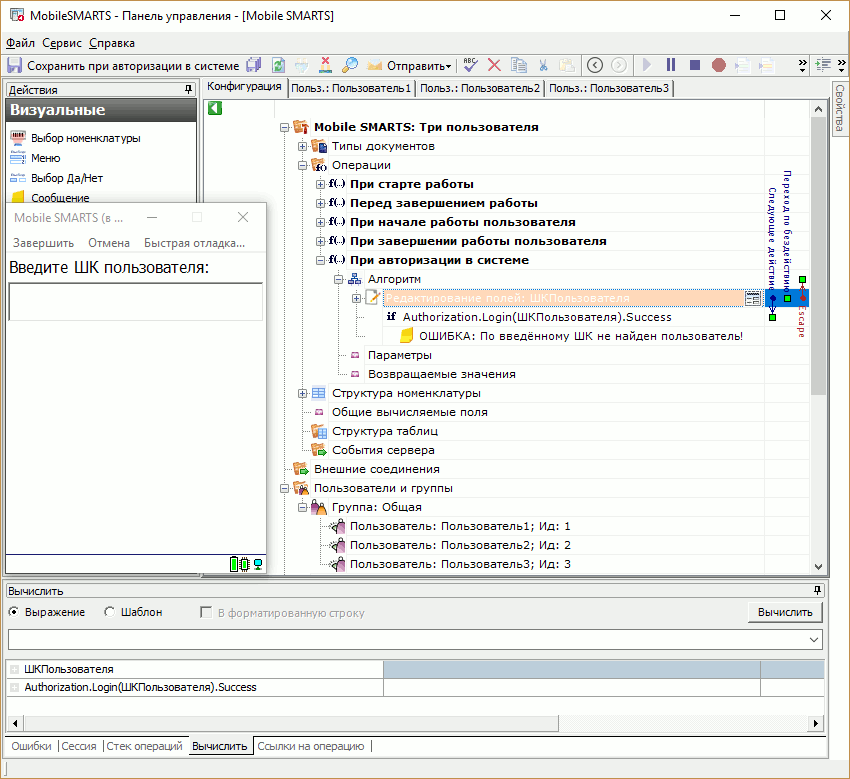Viewport: 850px width, 779px height.
Task: Click the Paste clipboard icon
Action: point(567,66)
